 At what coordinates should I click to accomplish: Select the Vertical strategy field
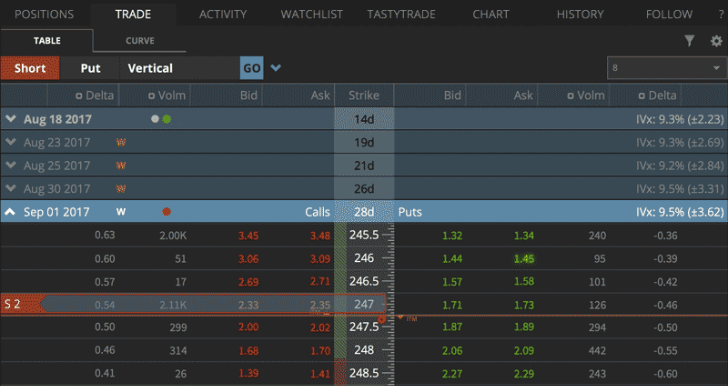coord(180,68)
